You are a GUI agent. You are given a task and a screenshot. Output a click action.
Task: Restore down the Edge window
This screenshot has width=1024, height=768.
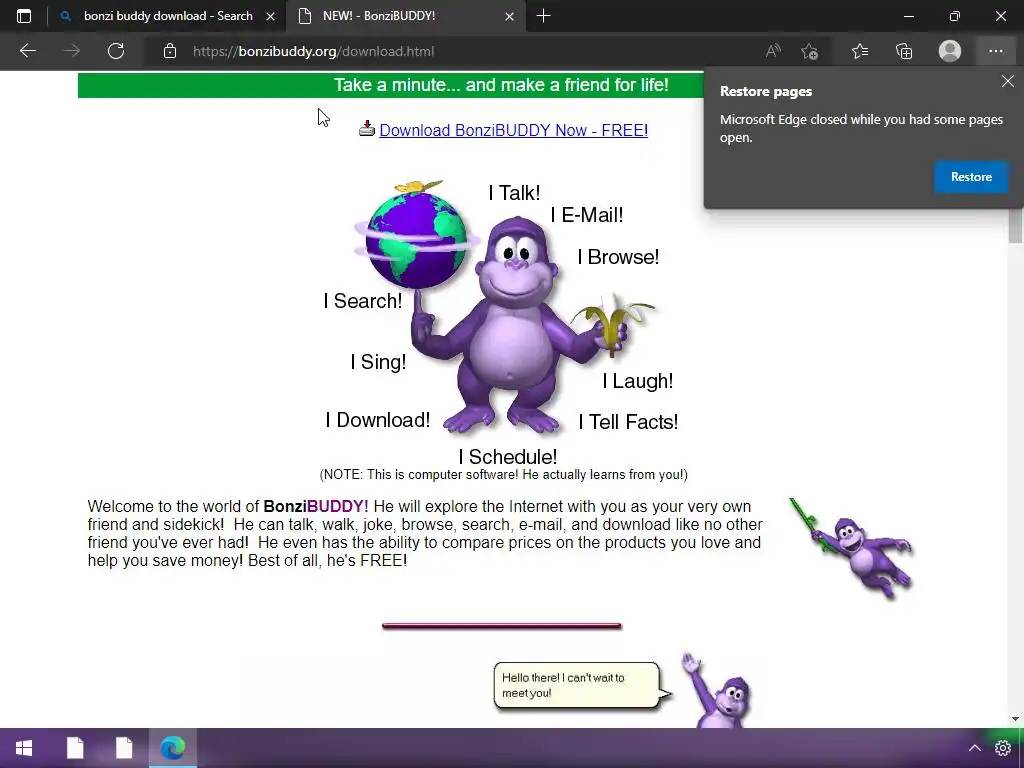point(955,16)
